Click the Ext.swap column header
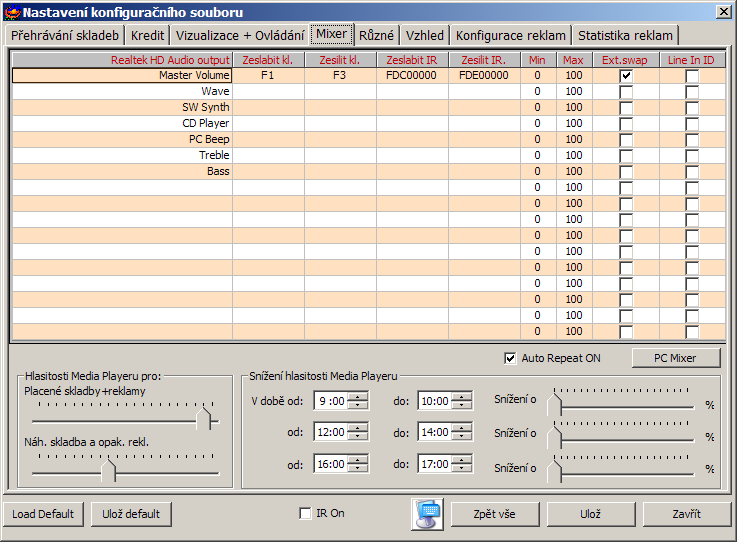This screenshot has height=542, width=737. click(x=626, y=60)
